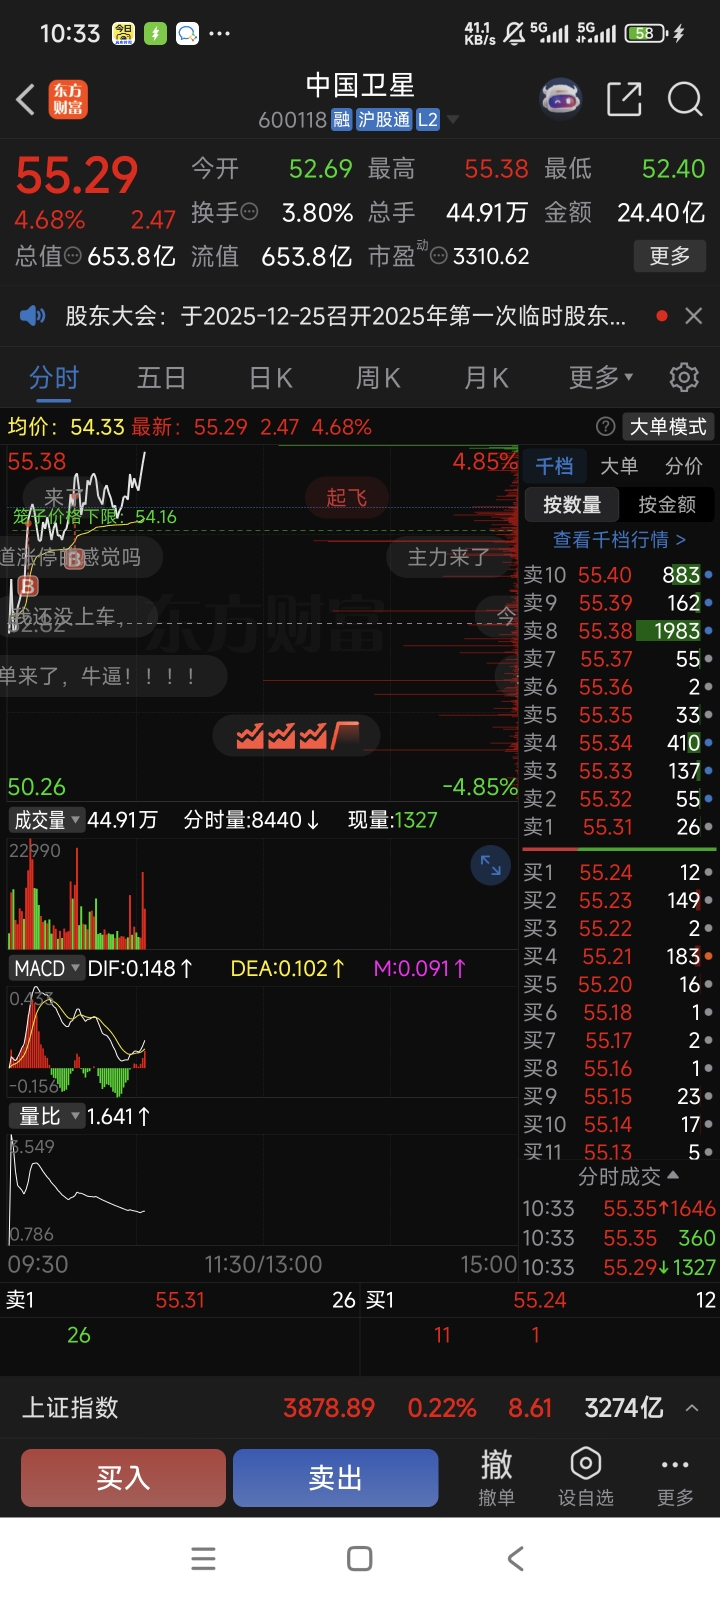Image resolution: width=720 pixels, height=1600 pixels.
Task: Tap info icon next to 换手
Action: (x=250, y=212)
